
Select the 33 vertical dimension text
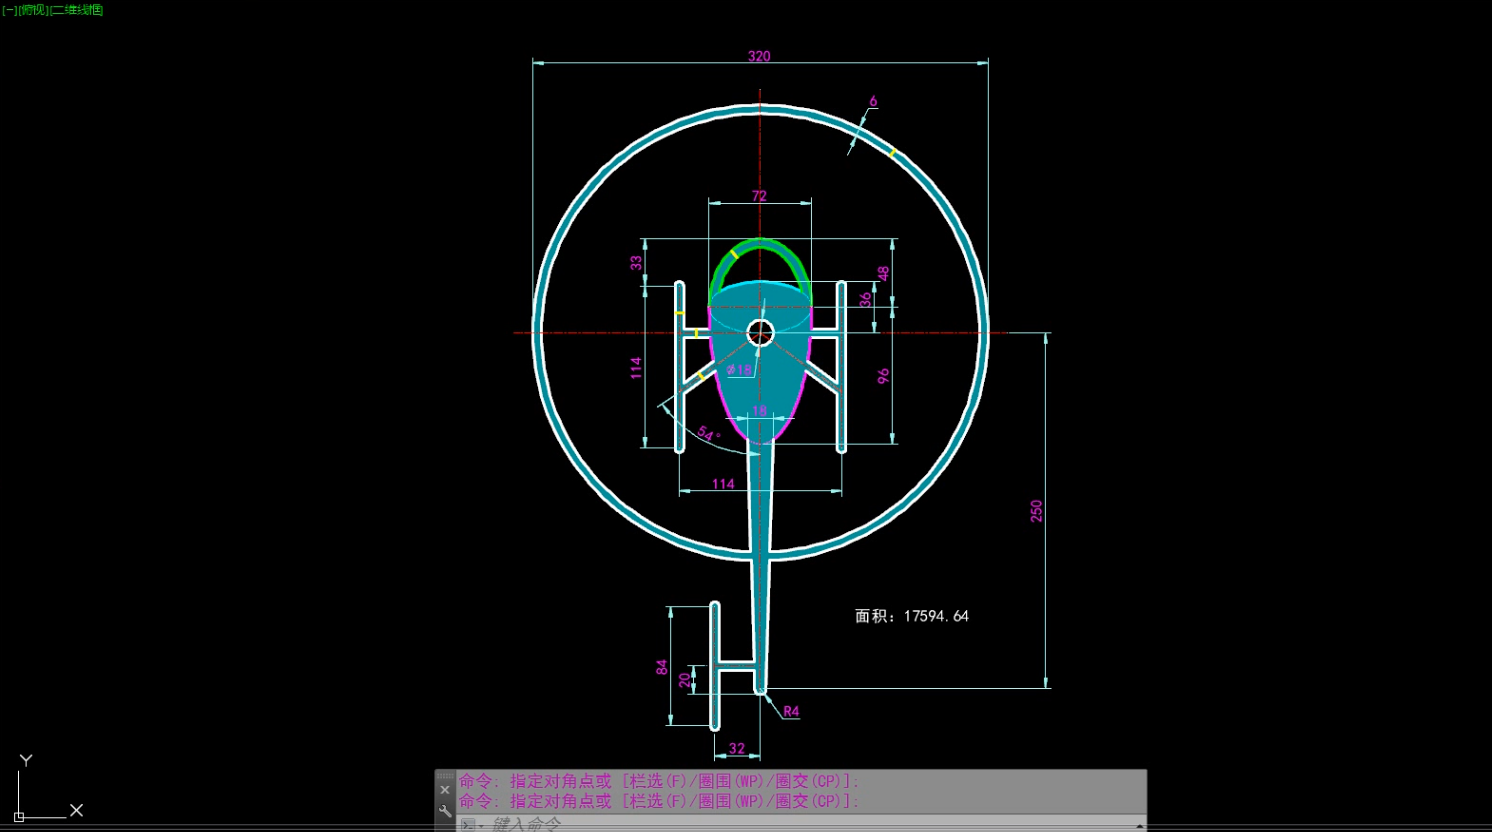click(x=636, y=263)
